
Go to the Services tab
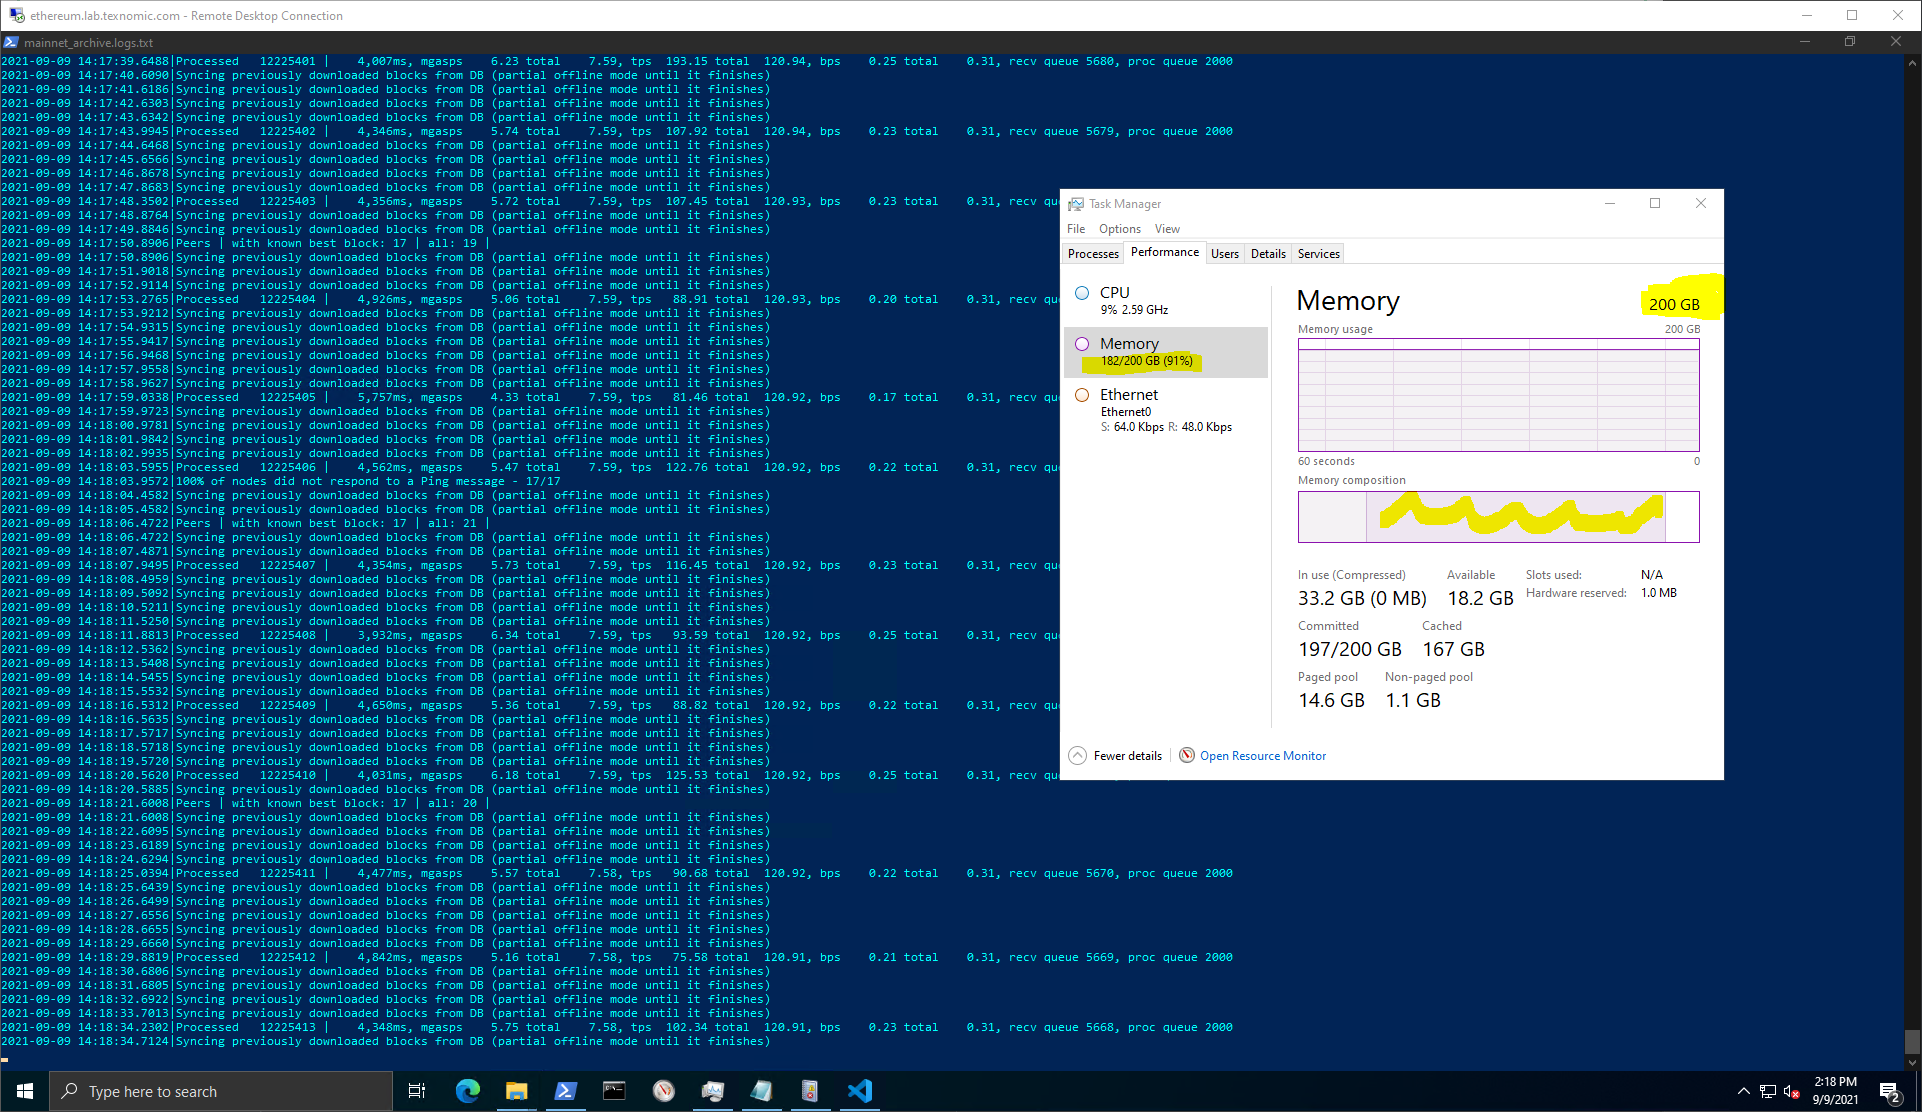(1318, 254)
